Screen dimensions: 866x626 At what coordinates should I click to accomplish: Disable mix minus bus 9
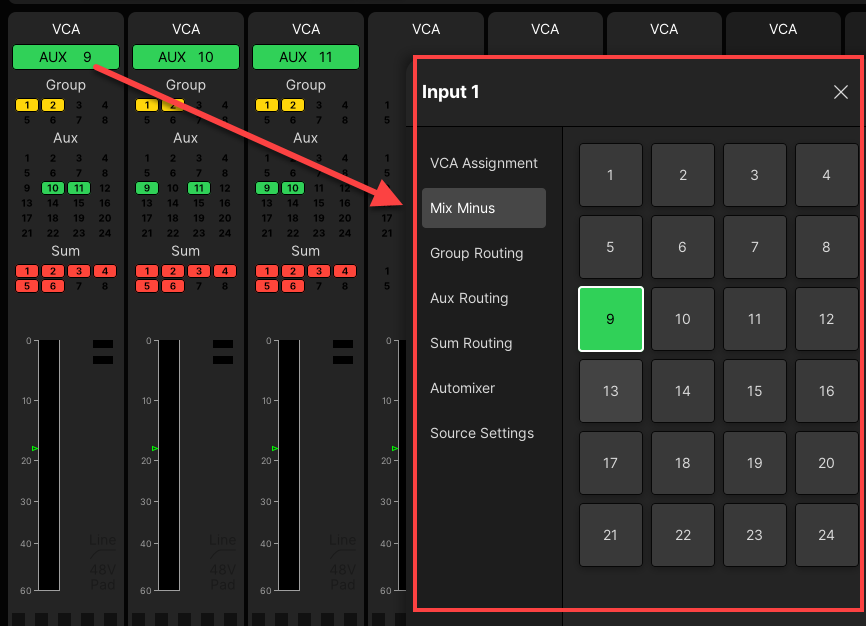[x=610, y=320]
